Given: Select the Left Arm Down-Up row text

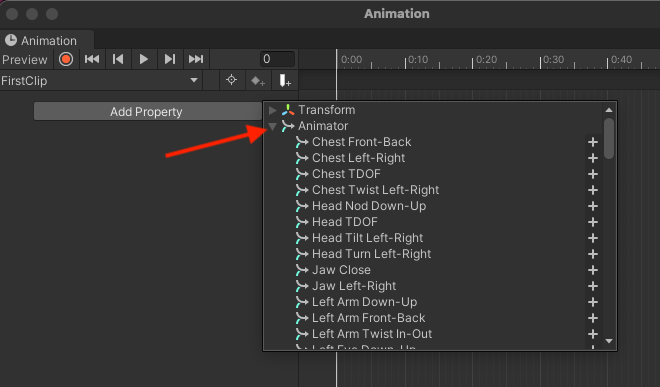Looking at the screenshot, I should click(365, 302).
